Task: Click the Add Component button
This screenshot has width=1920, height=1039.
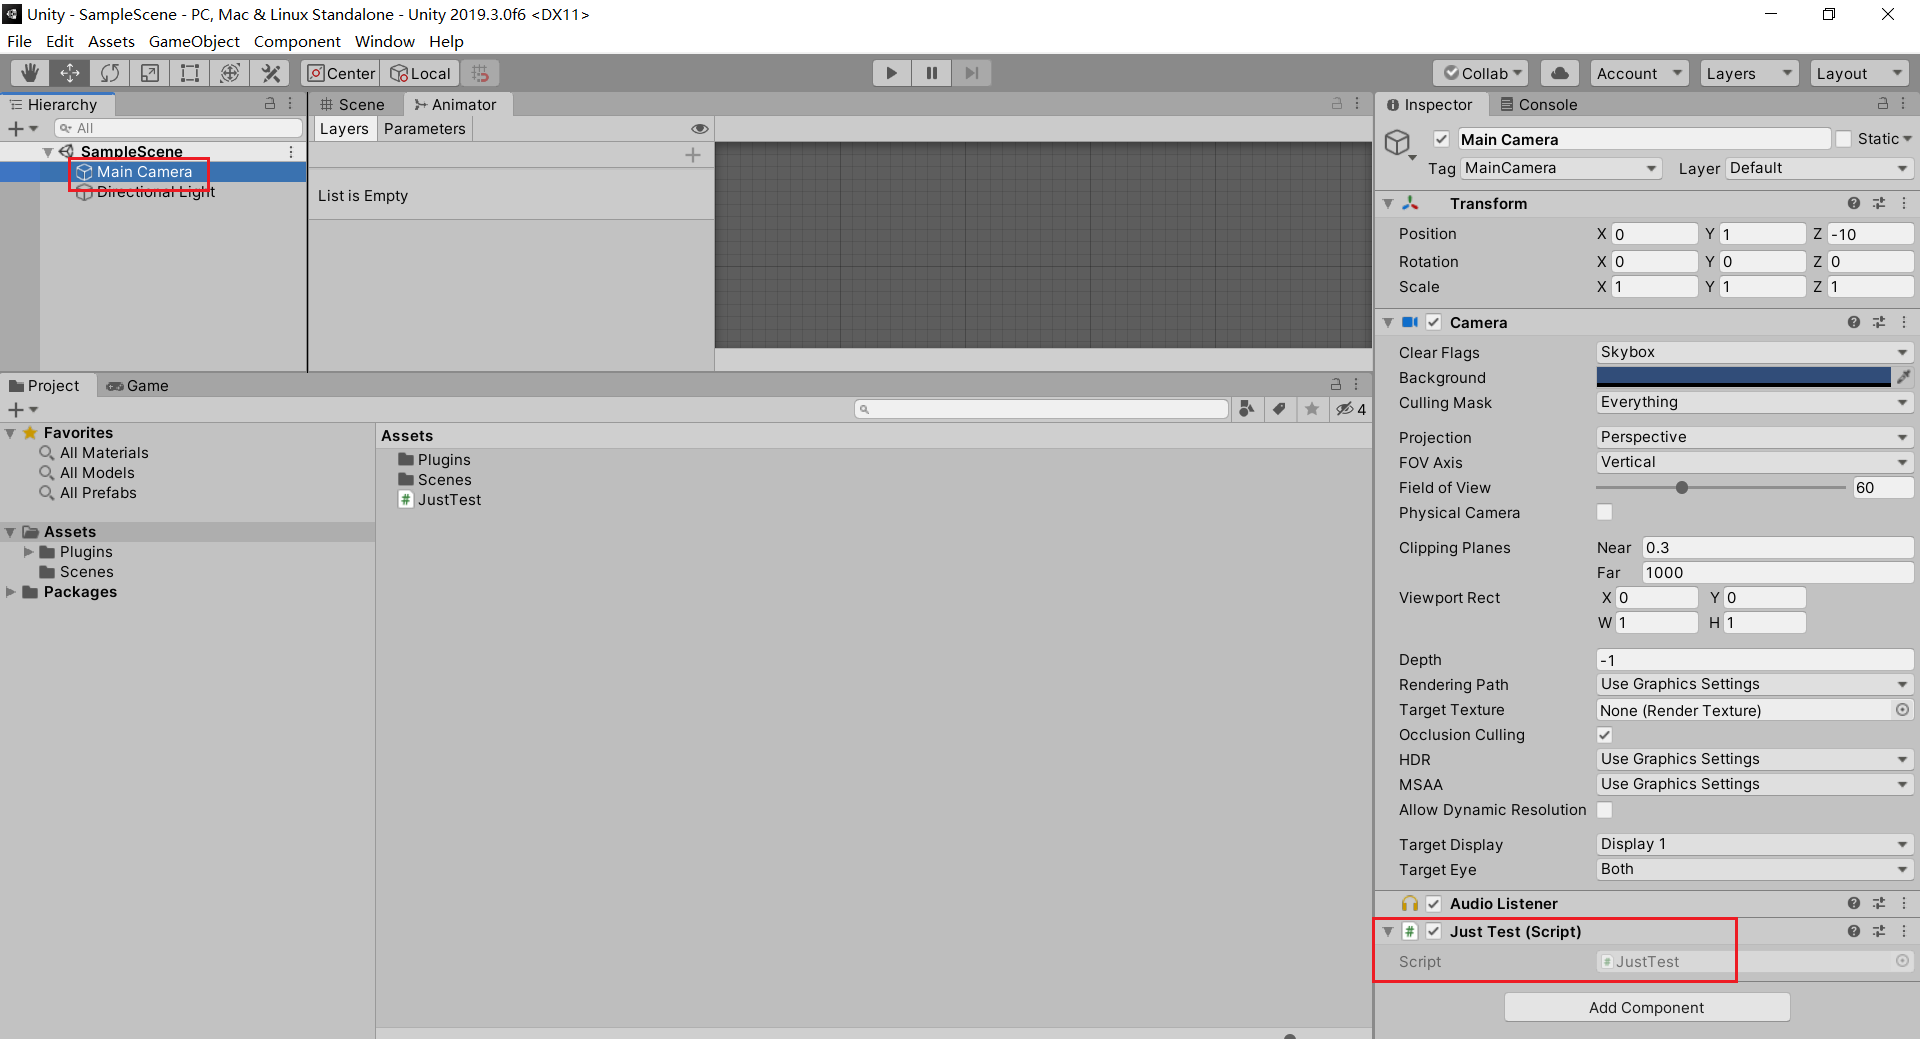Action: pyautogui.click(x=1646, y=1007)
